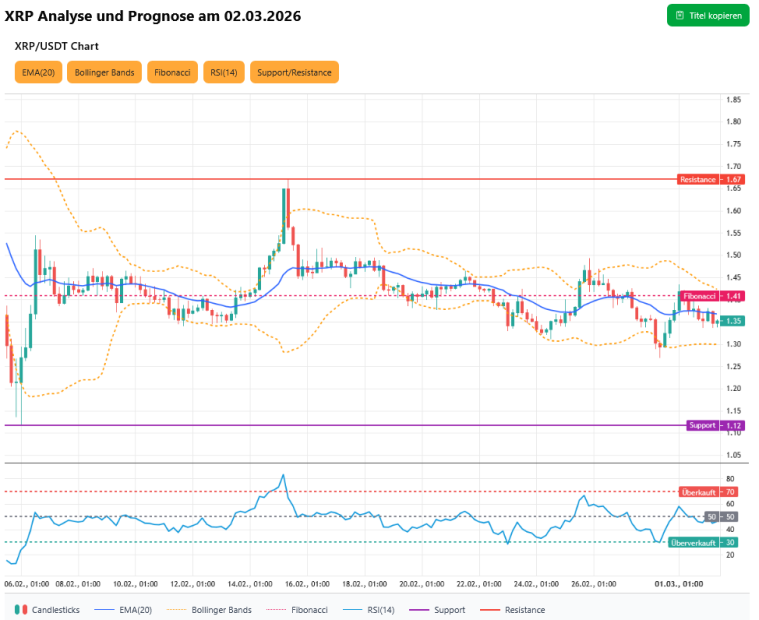Hide the EMA(20) series via bottom legend

(x=121, y=609)
